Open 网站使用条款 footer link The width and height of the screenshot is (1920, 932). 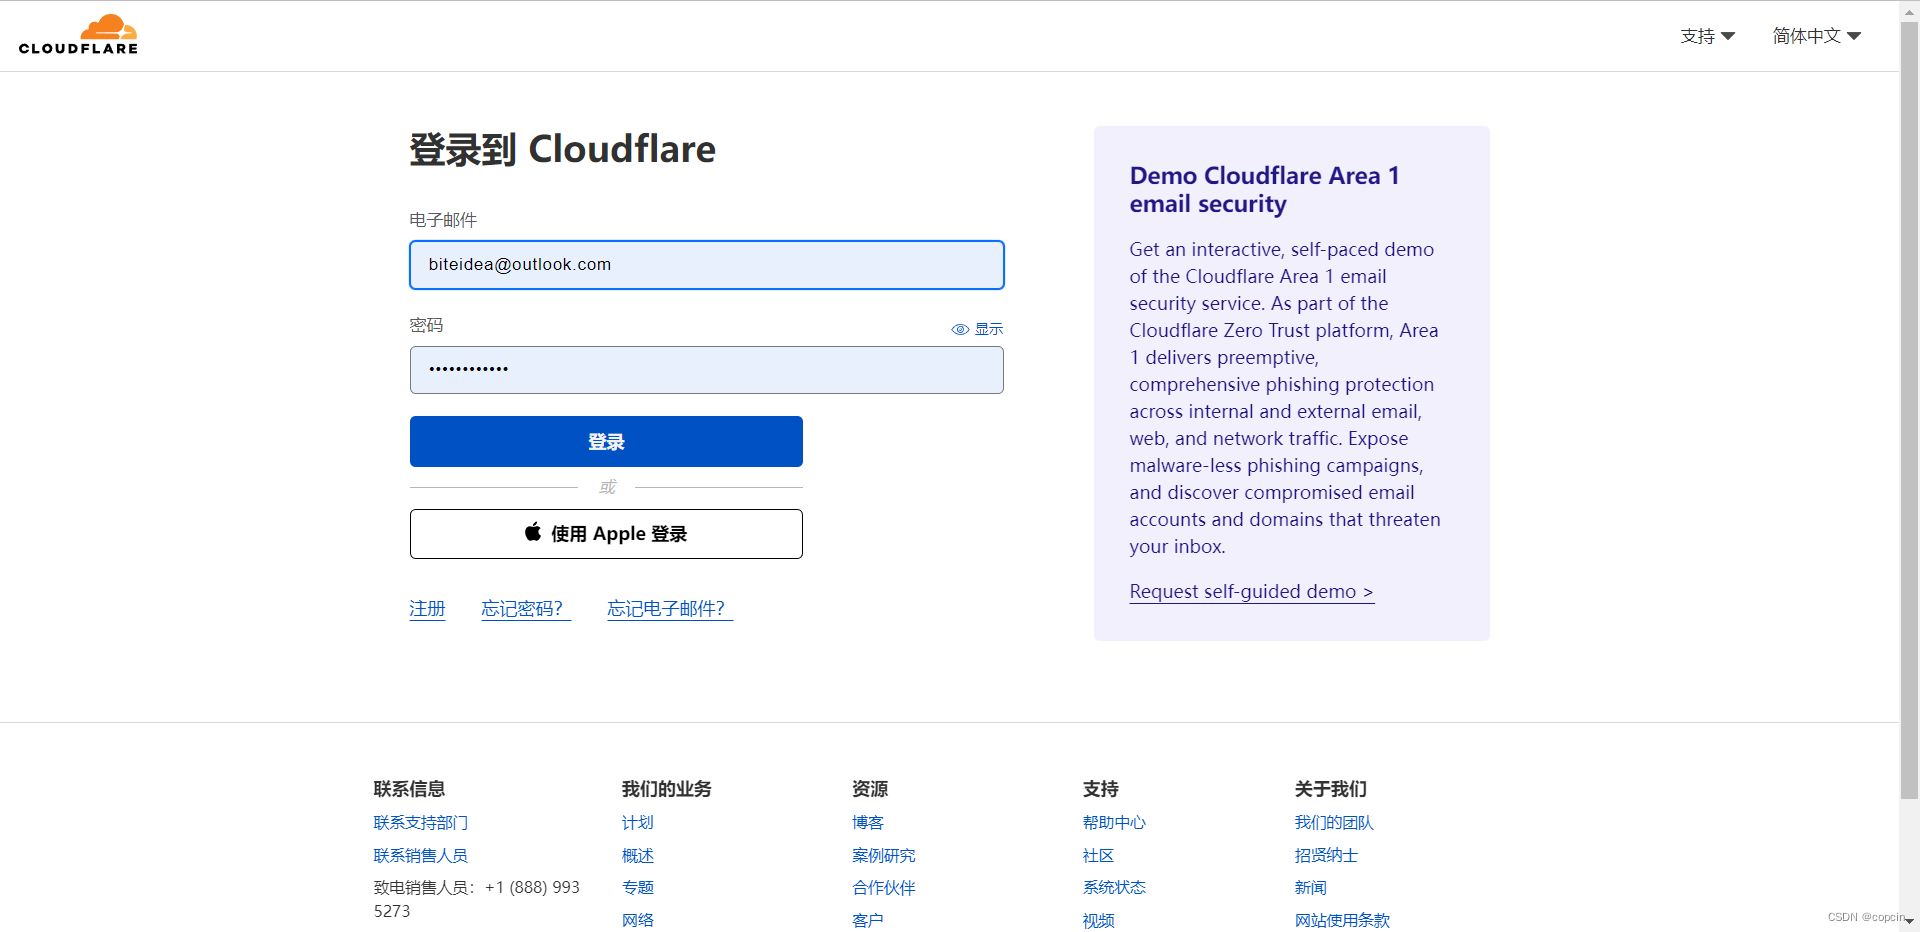(1342, 921)
